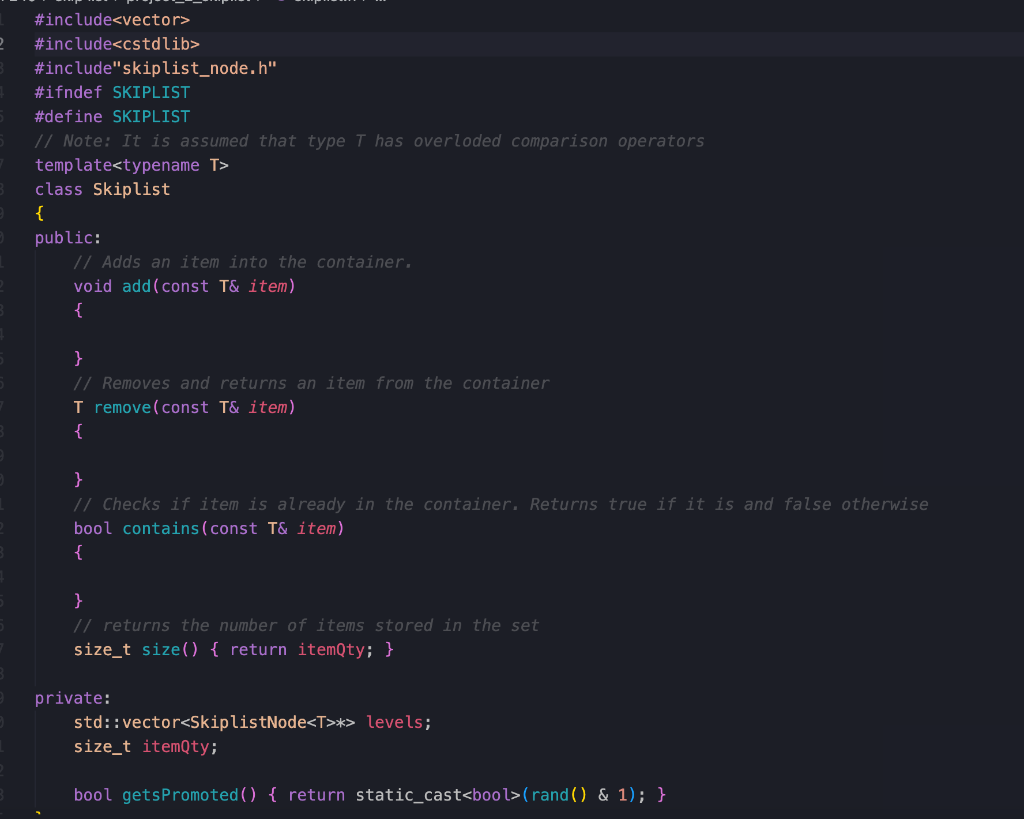Viewport: 1024px width, 819px height.
Task: Click static_cast<bool> in getsPromoted
Action: [x=438, y=795]
